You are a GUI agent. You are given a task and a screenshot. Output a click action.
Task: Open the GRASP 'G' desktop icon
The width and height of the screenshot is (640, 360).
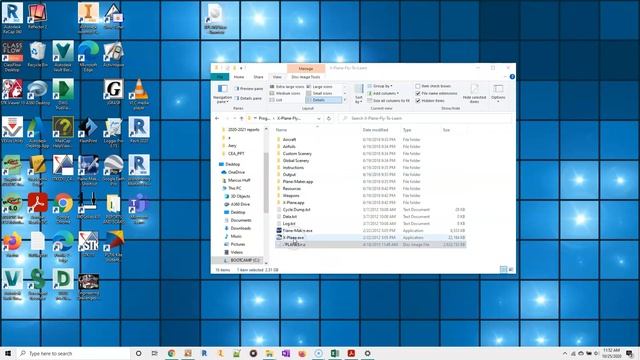[x=113, y=92]
